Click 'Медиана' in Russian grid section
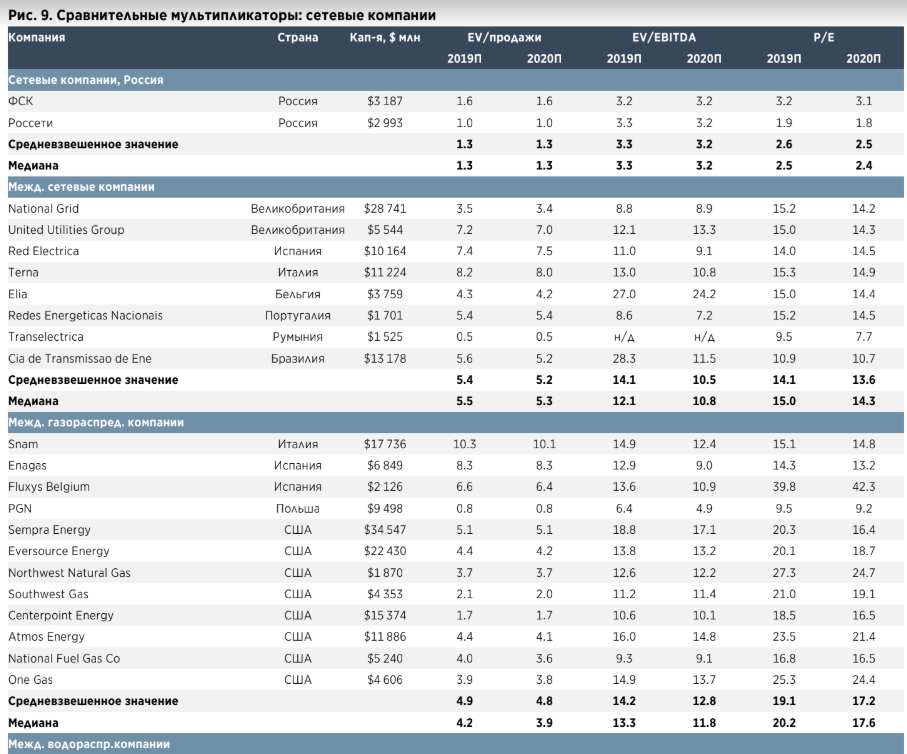This screenshot has height=754, width=907. [x=33, y=165]
